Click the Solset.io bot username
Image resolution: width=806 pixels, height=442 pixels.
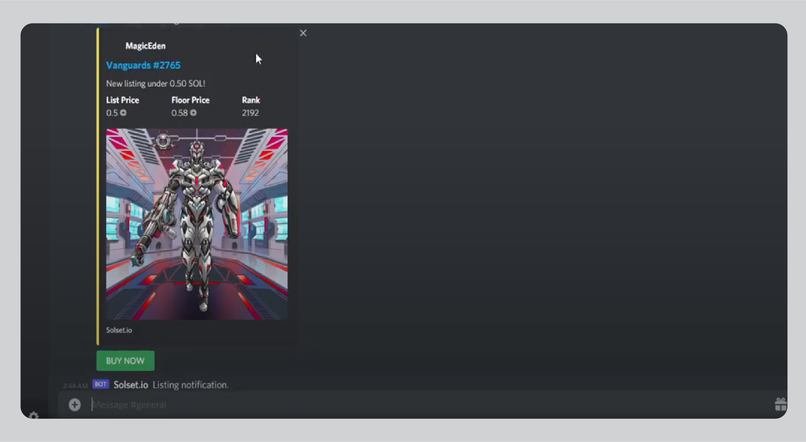(131, 384)
